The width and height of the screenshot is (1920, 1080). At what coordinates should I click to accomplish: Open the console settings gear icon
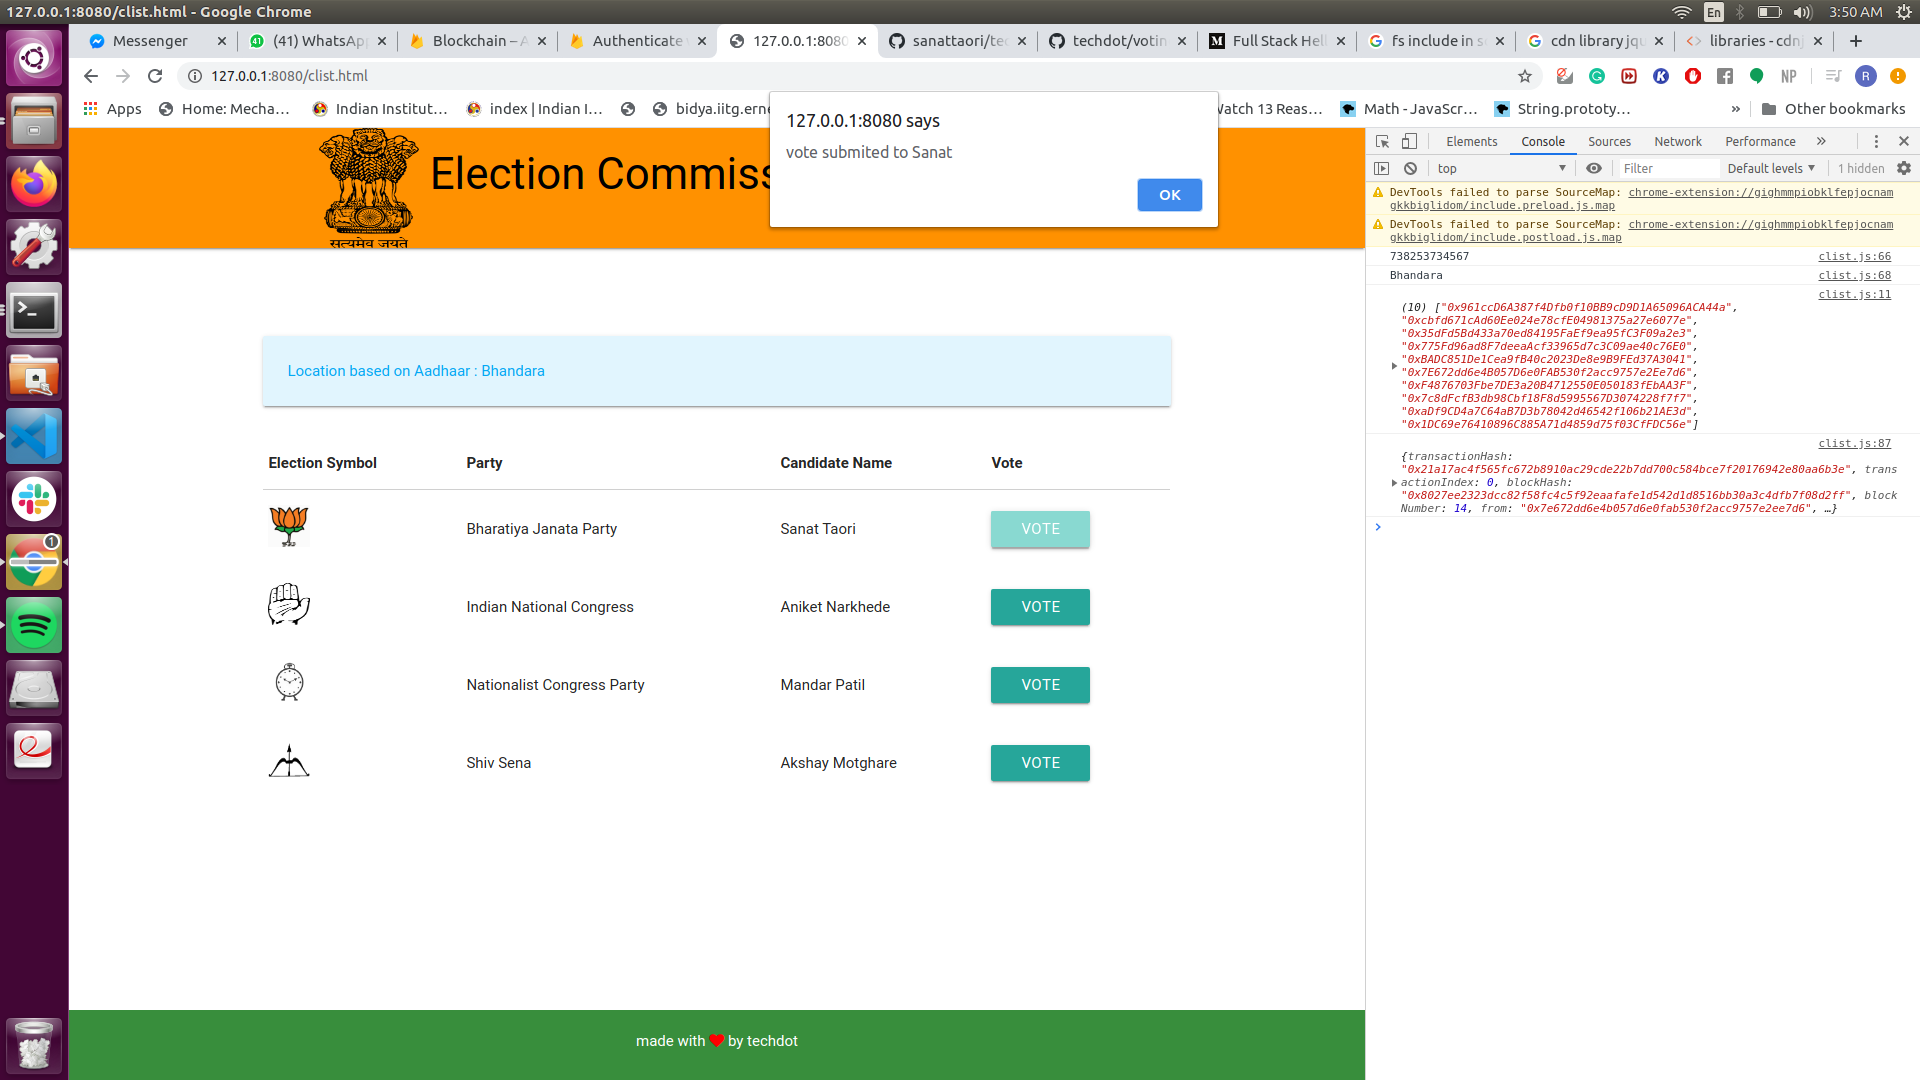[1904, 168]
